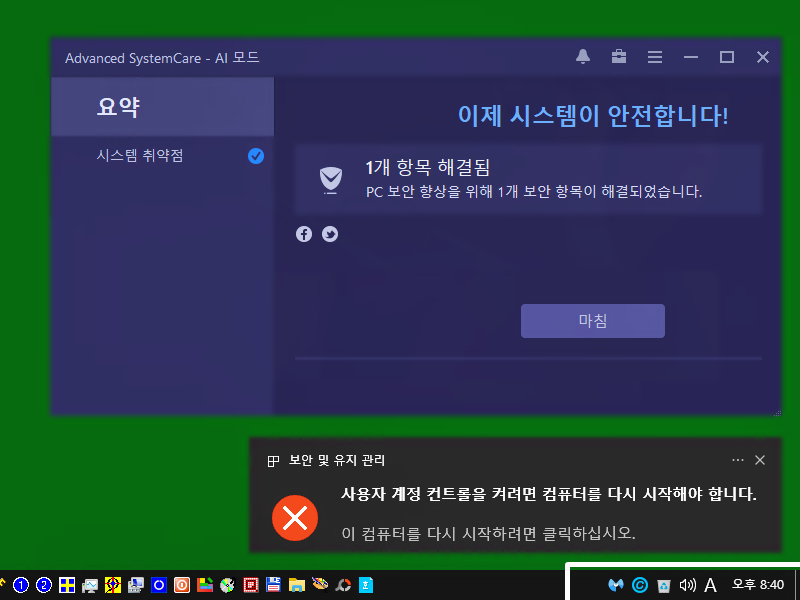
Task: Open the blue-yellow checkered taskbar icon
Action: pyautogui.click(x=67, y=585)
